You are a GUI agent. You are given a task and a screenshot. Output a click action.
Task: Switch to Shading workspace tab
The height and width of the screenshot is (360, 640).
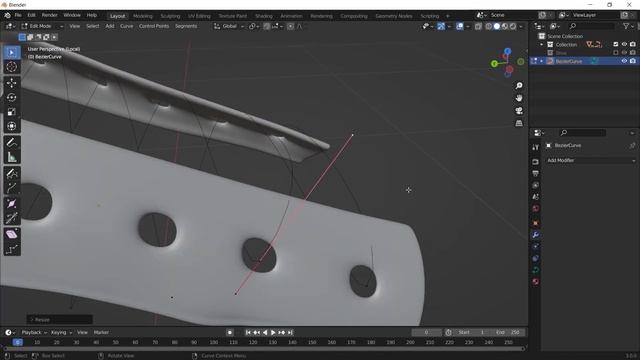click(x=264, y=16)
